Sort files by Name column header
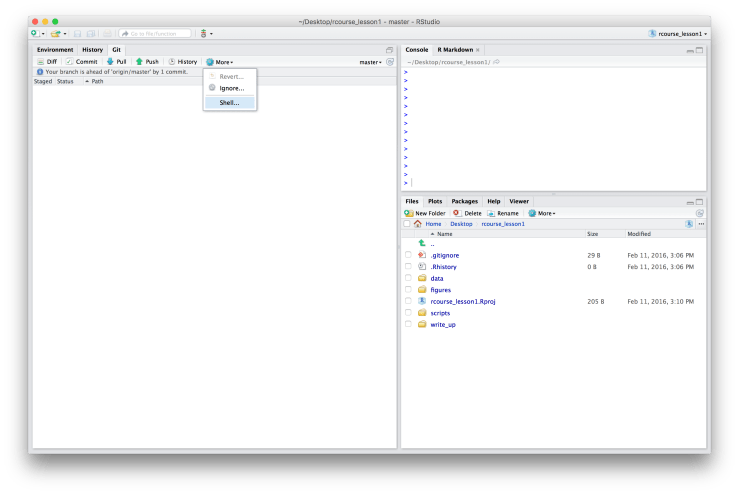The height and width of the screenshot is (494, 739). [442, 234]
